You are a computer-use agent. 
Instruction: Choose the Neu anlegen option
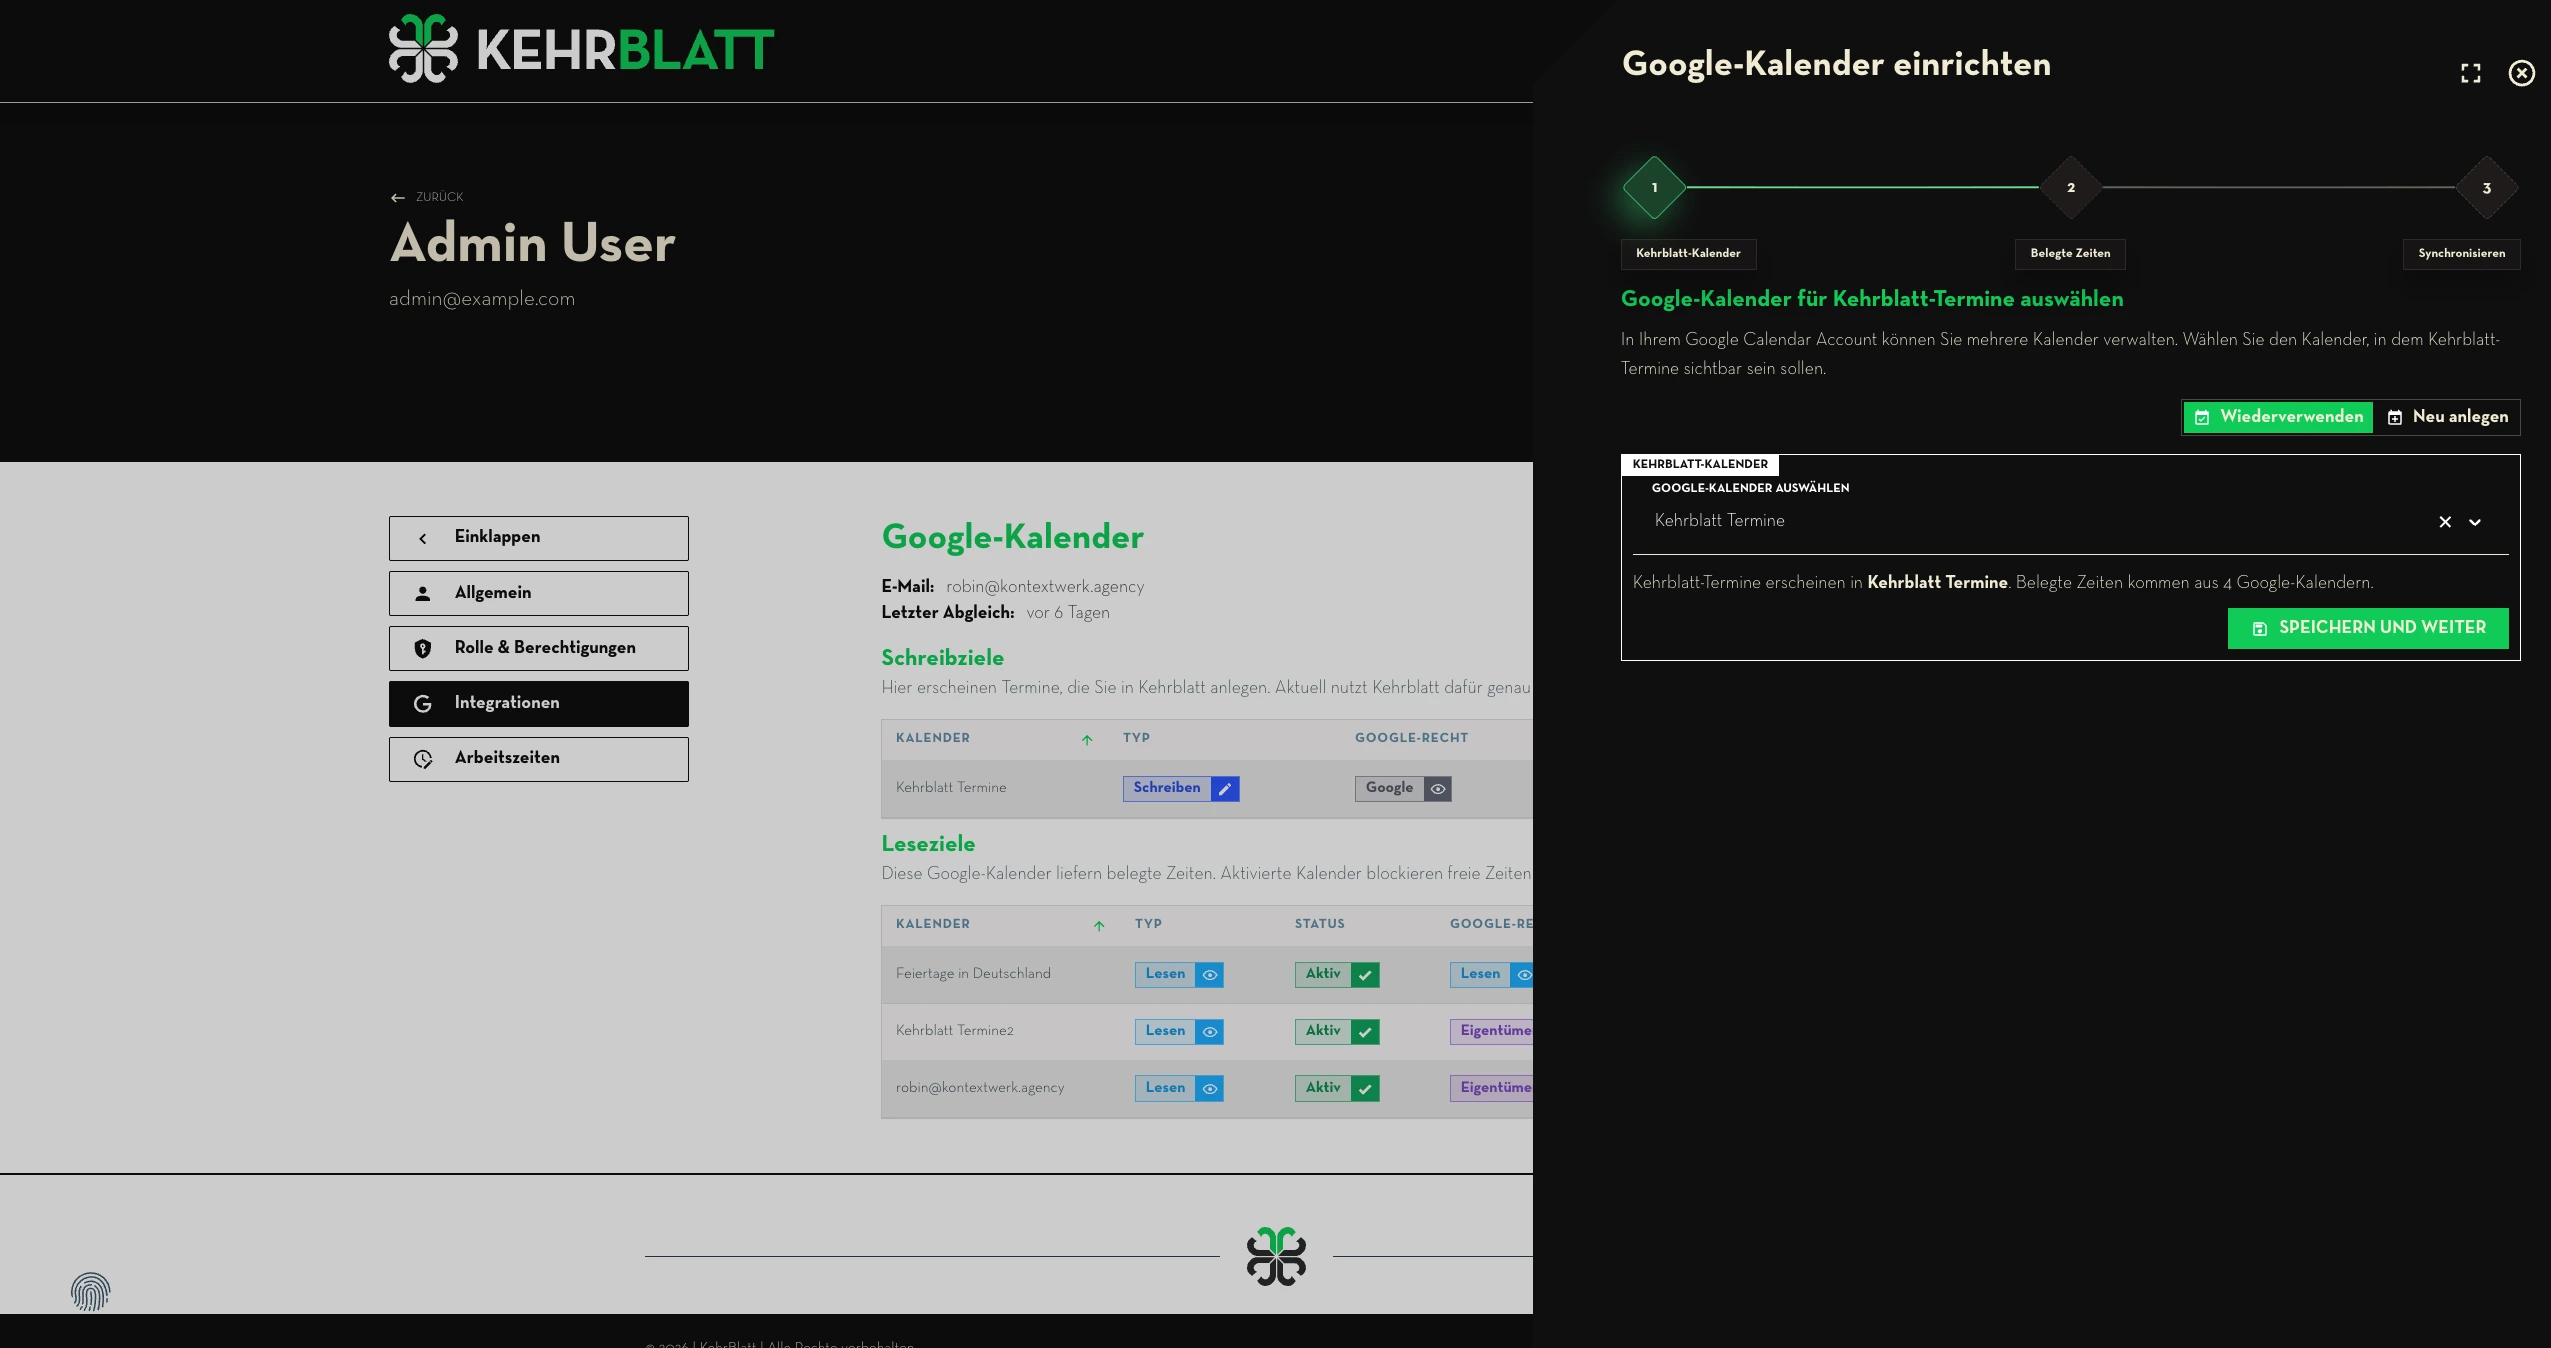click(2447, 417)
